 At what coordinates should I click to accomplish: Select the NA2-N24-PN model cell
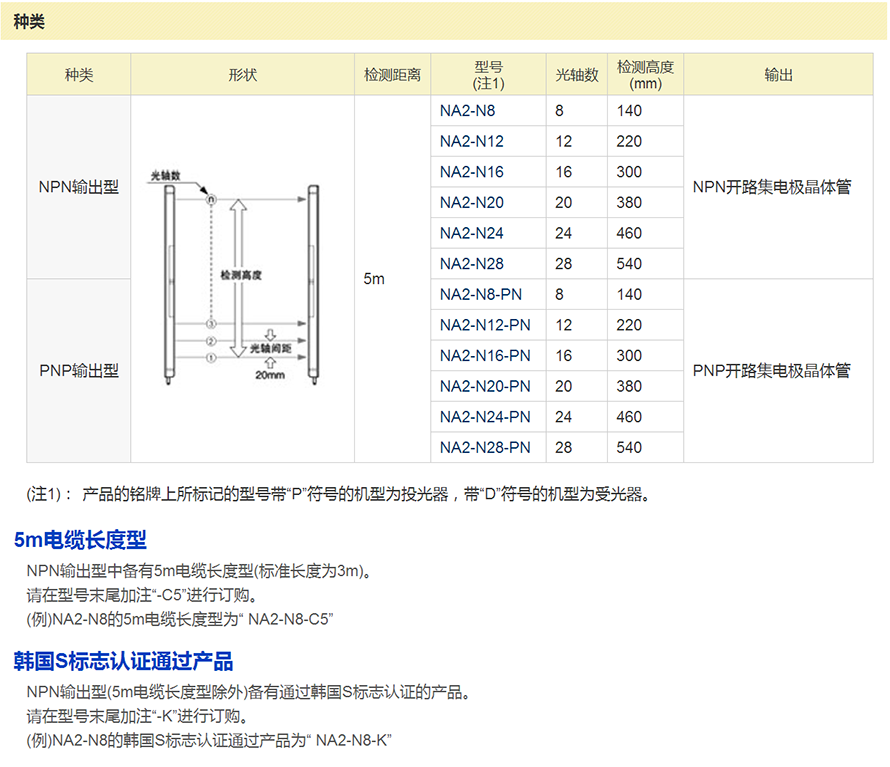click(x=486, y=417)
